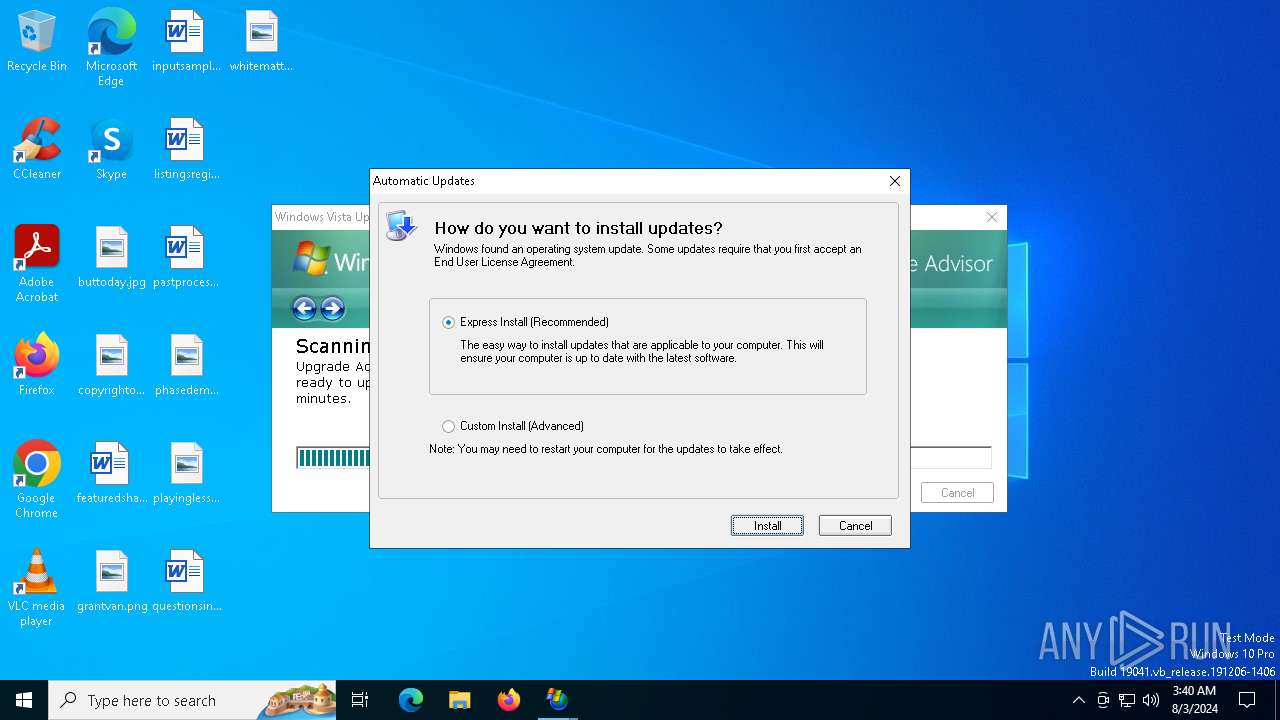Select questionsin... Word document icon
Viewport: 1280px width, 720px height.
(x=186, y=582)
